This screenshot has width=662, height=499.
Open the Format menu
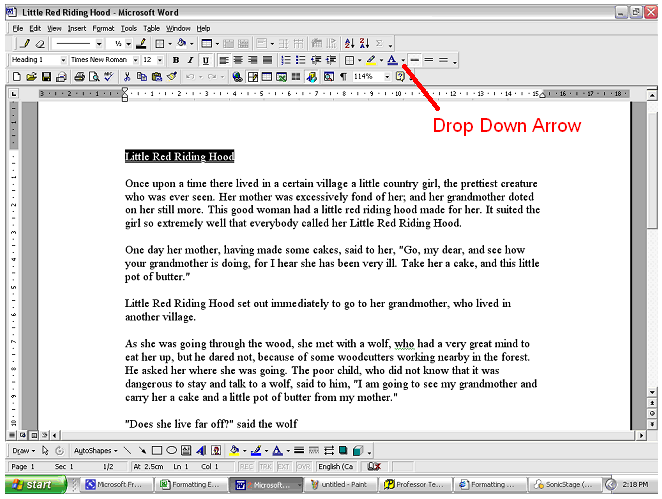tap(103, 29)
